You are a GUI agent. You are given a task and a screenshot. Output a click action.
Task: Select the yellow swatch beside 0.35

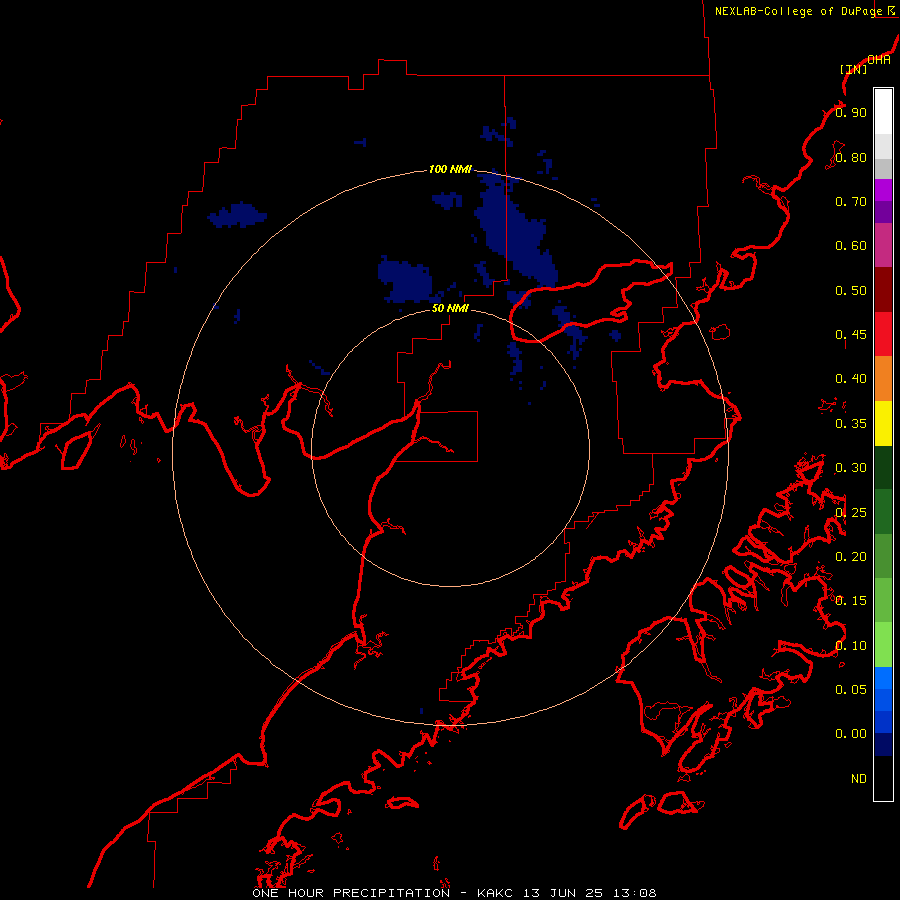pos(883,423)
